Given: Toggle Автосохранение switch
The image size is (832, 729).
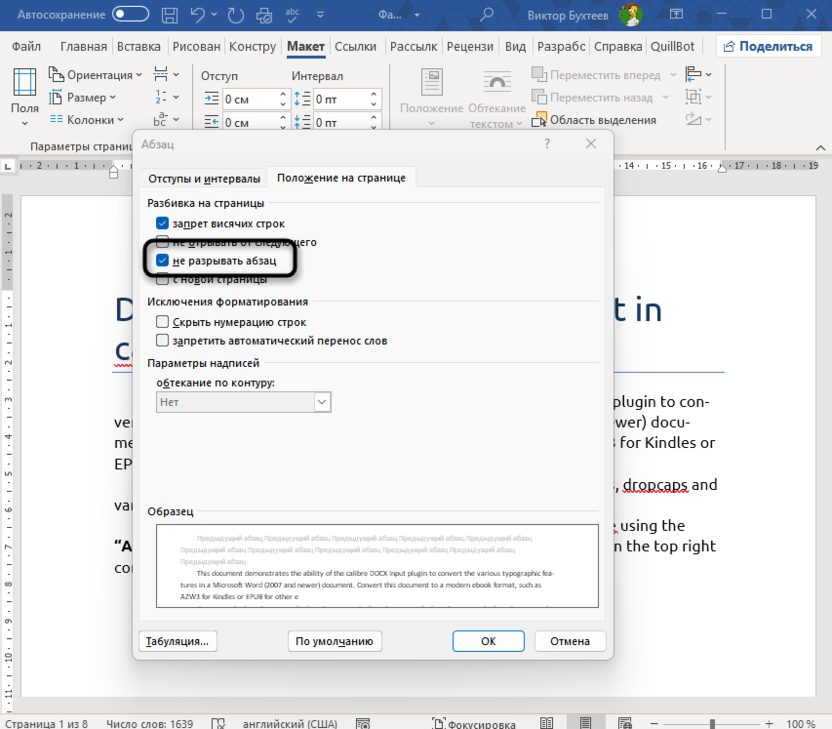Looking at the screenshot, I should click(x=132, y=15).
